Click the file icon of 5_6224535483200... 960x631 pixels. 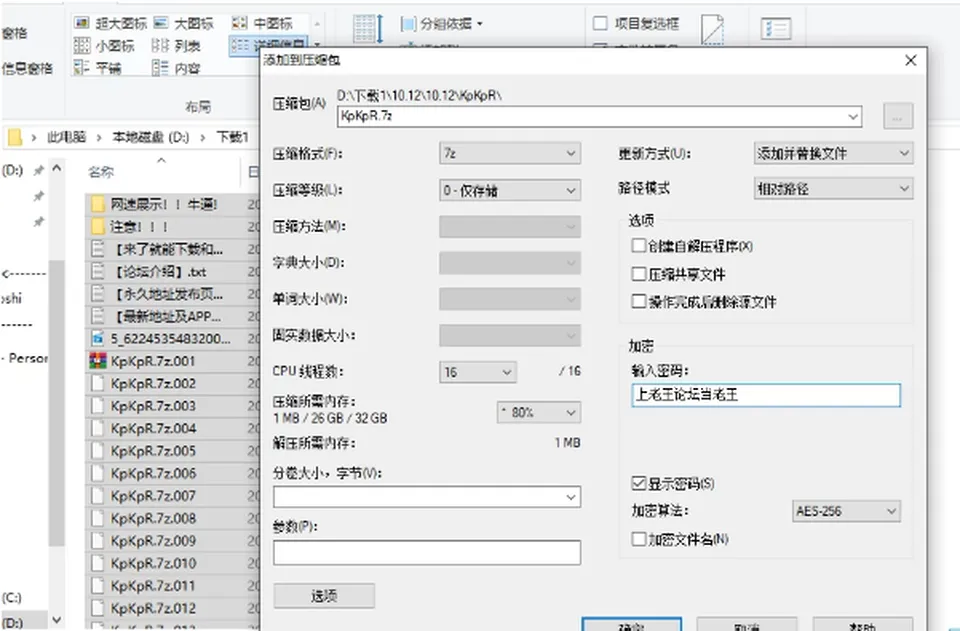point(98,338)
